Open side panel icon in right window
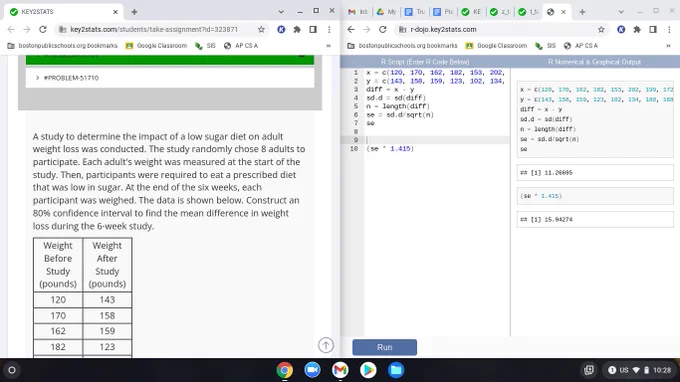The height and width of the screenshot is (382, 680). click(x=653, y=29)
